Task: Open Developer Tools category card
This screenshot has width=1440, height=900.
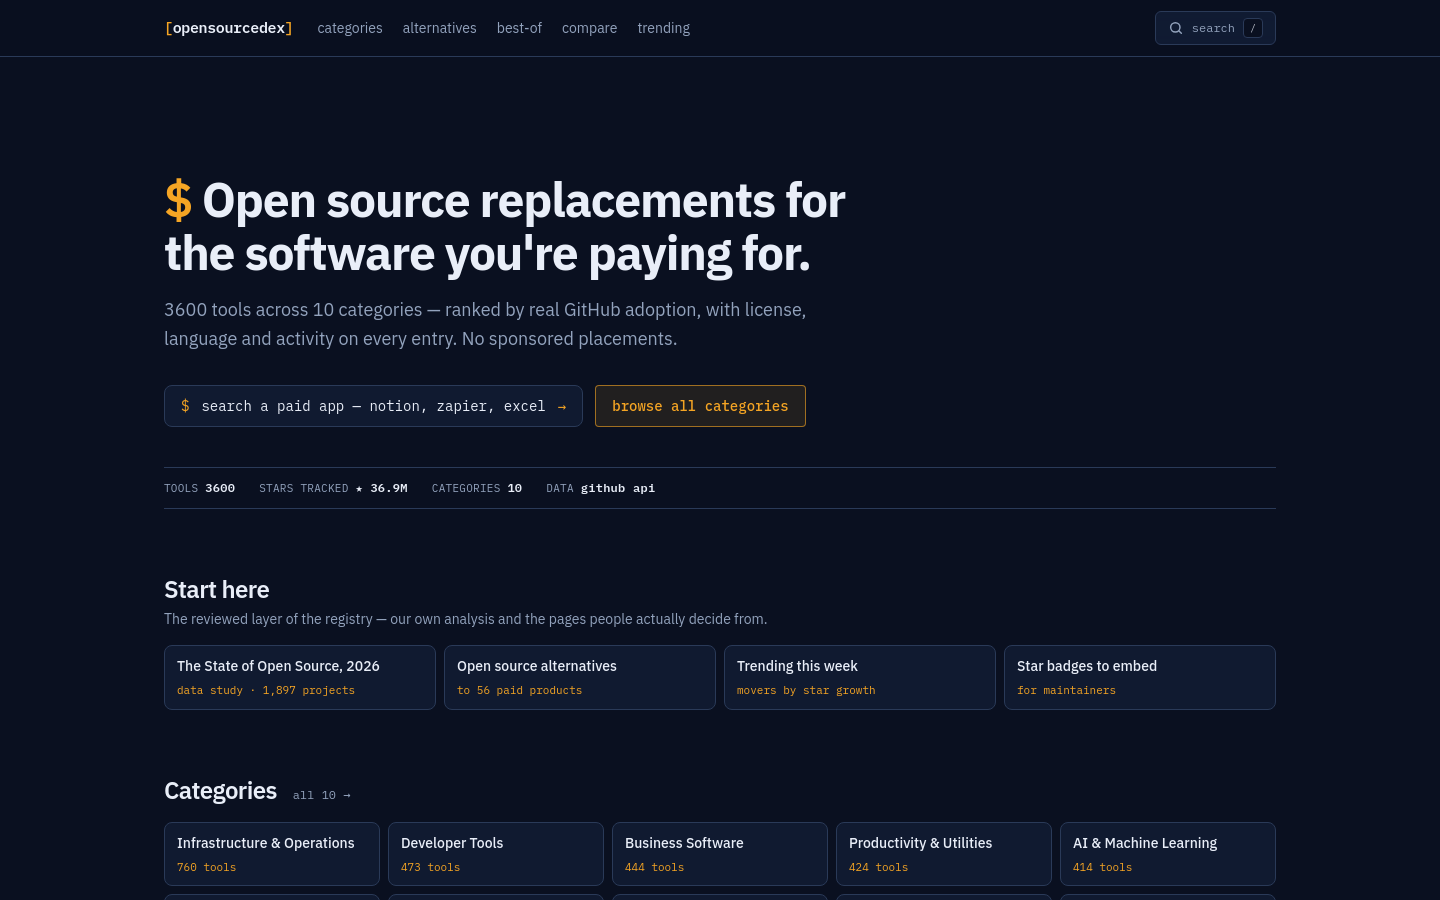Action: [x=496, y=854]
